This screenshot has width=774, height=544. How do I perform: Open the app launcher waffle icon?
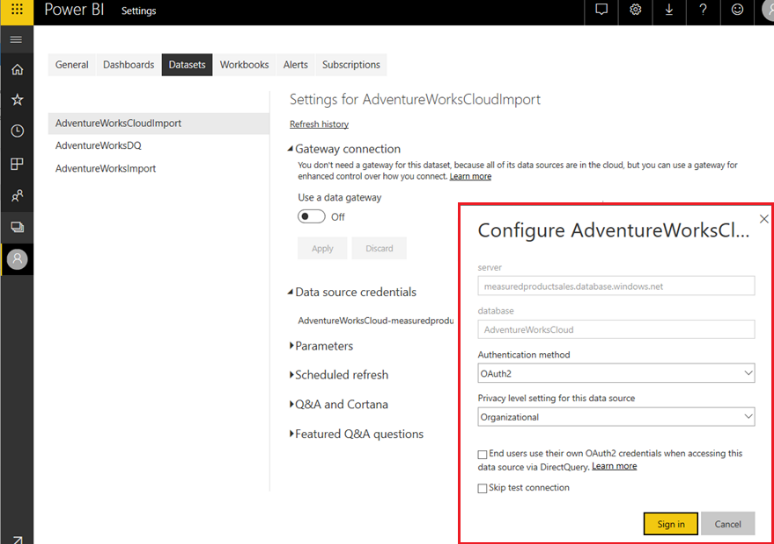pos(17,10)
